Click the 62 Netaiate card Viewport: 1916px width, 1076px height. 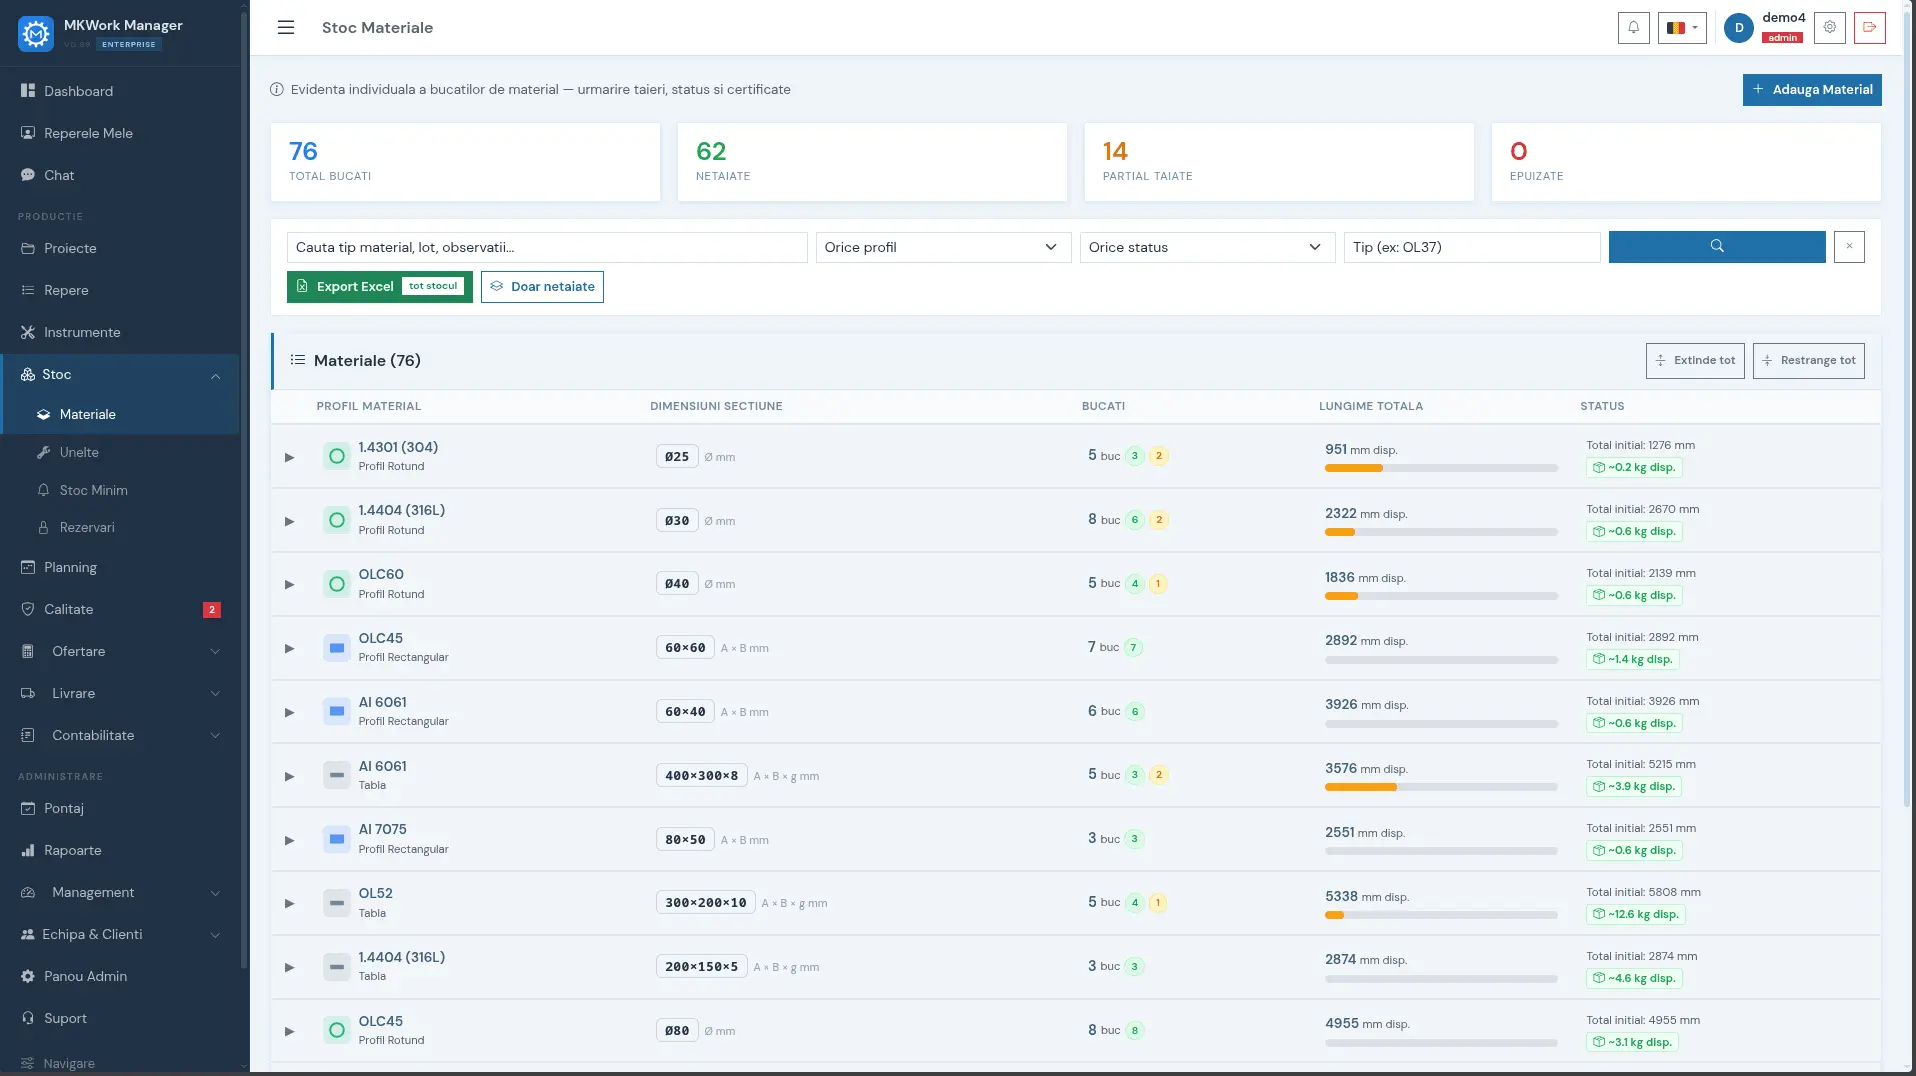tap(872, 162)
